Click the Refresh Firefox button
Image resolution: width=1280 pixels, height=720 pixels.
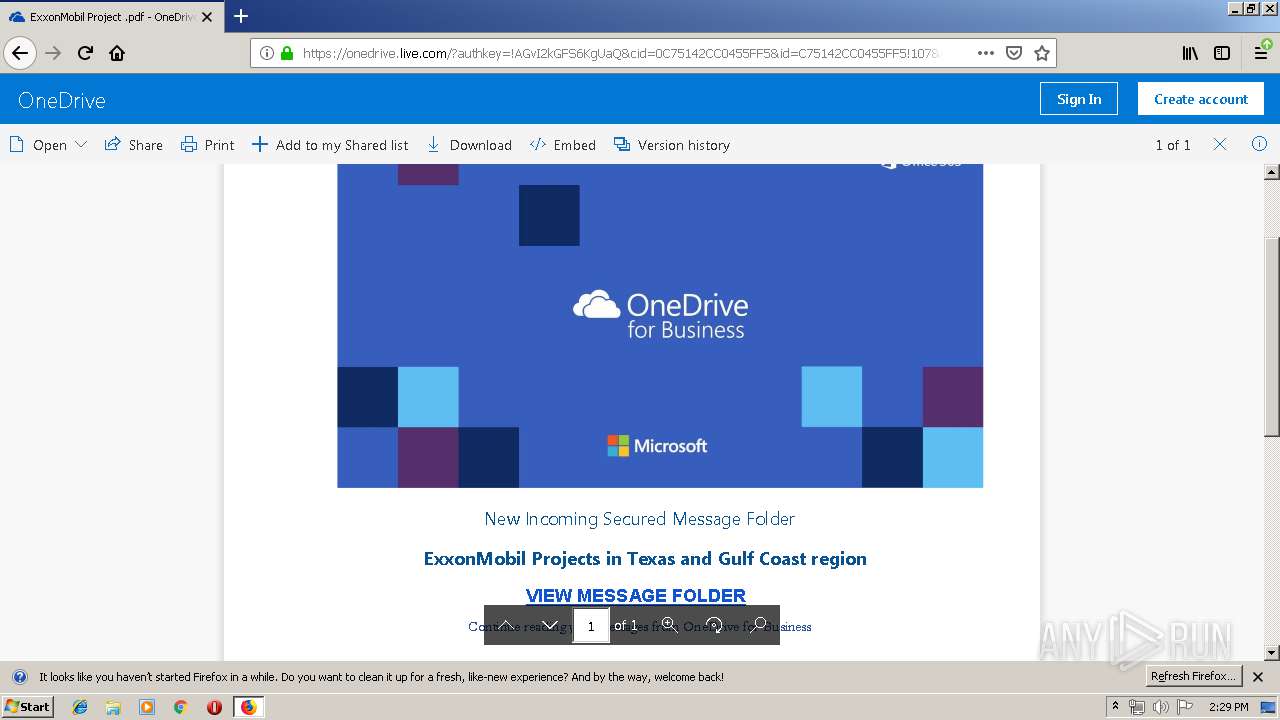(1194, 676)
